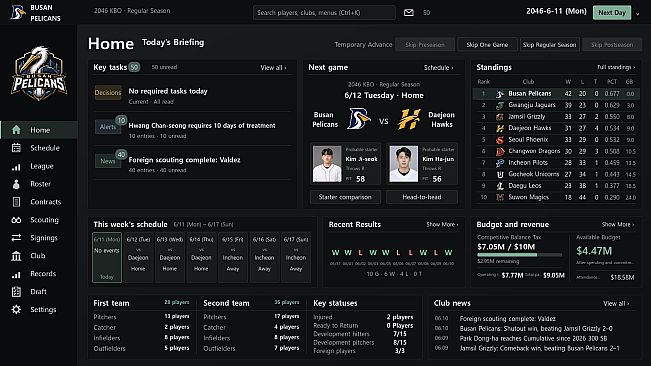Viewport: 651px width, 366px height.
Task: Show More in Recent Results
Action: coord(442,224)
